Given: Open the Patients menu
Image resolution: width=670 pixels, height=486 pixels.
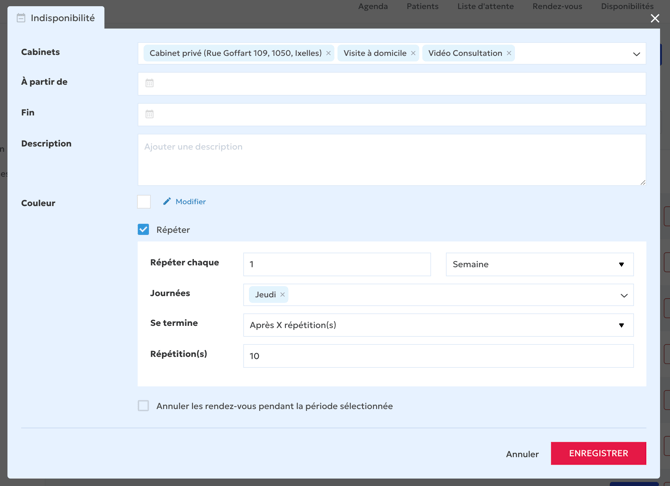Looking at the screenshot, I should click(x=422, y=6).
